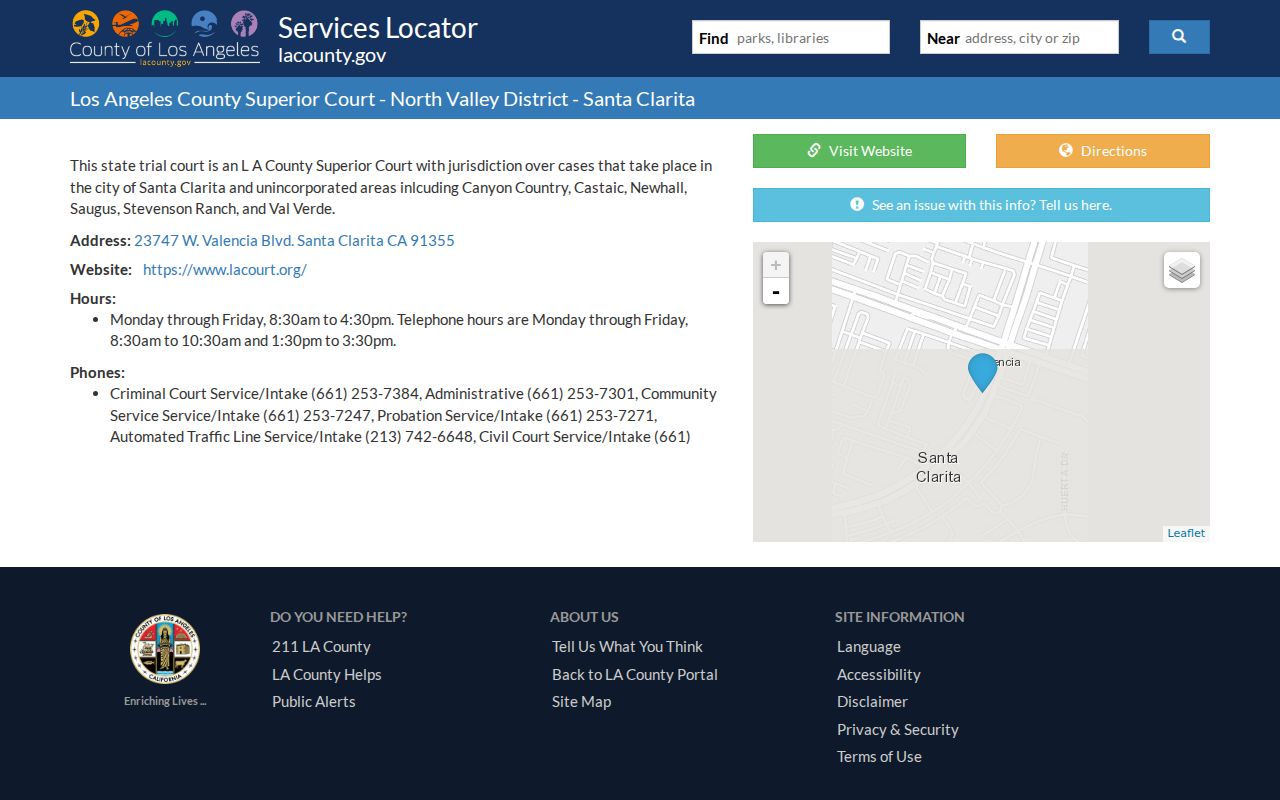
Task: Click the Santa Clarita map label
Action: [938, 467]
